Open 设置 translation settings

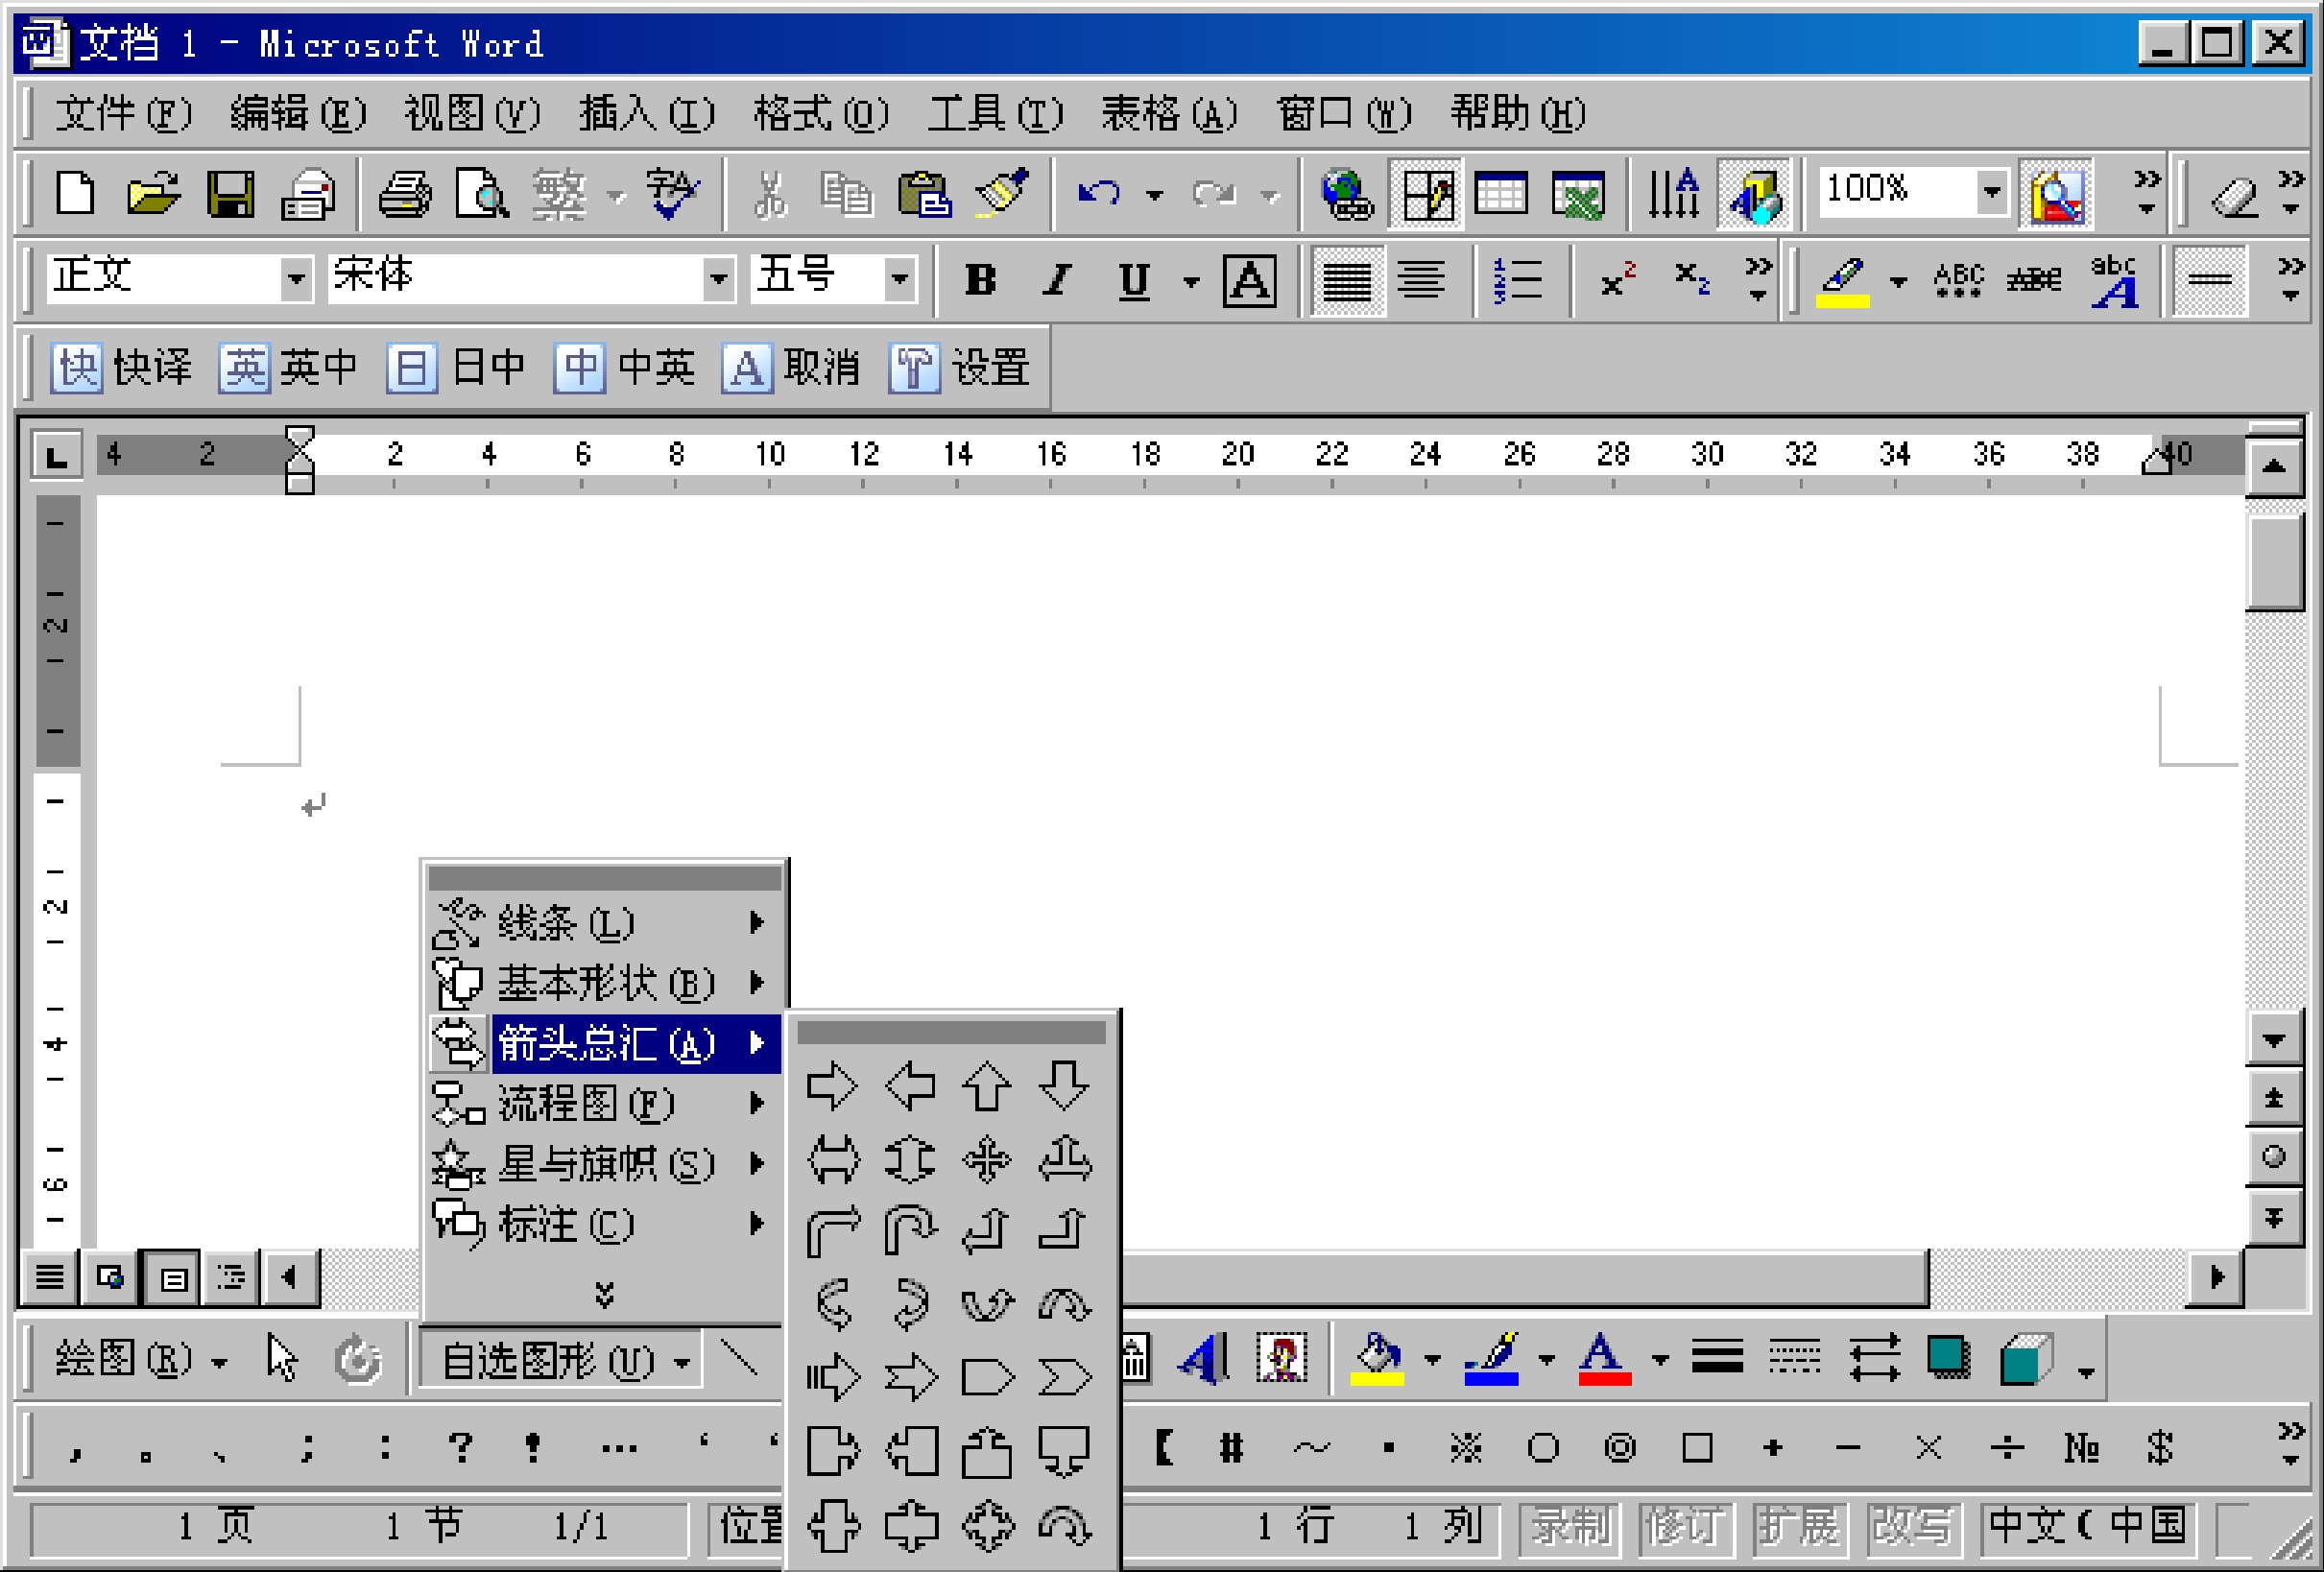tap(959, 367)
